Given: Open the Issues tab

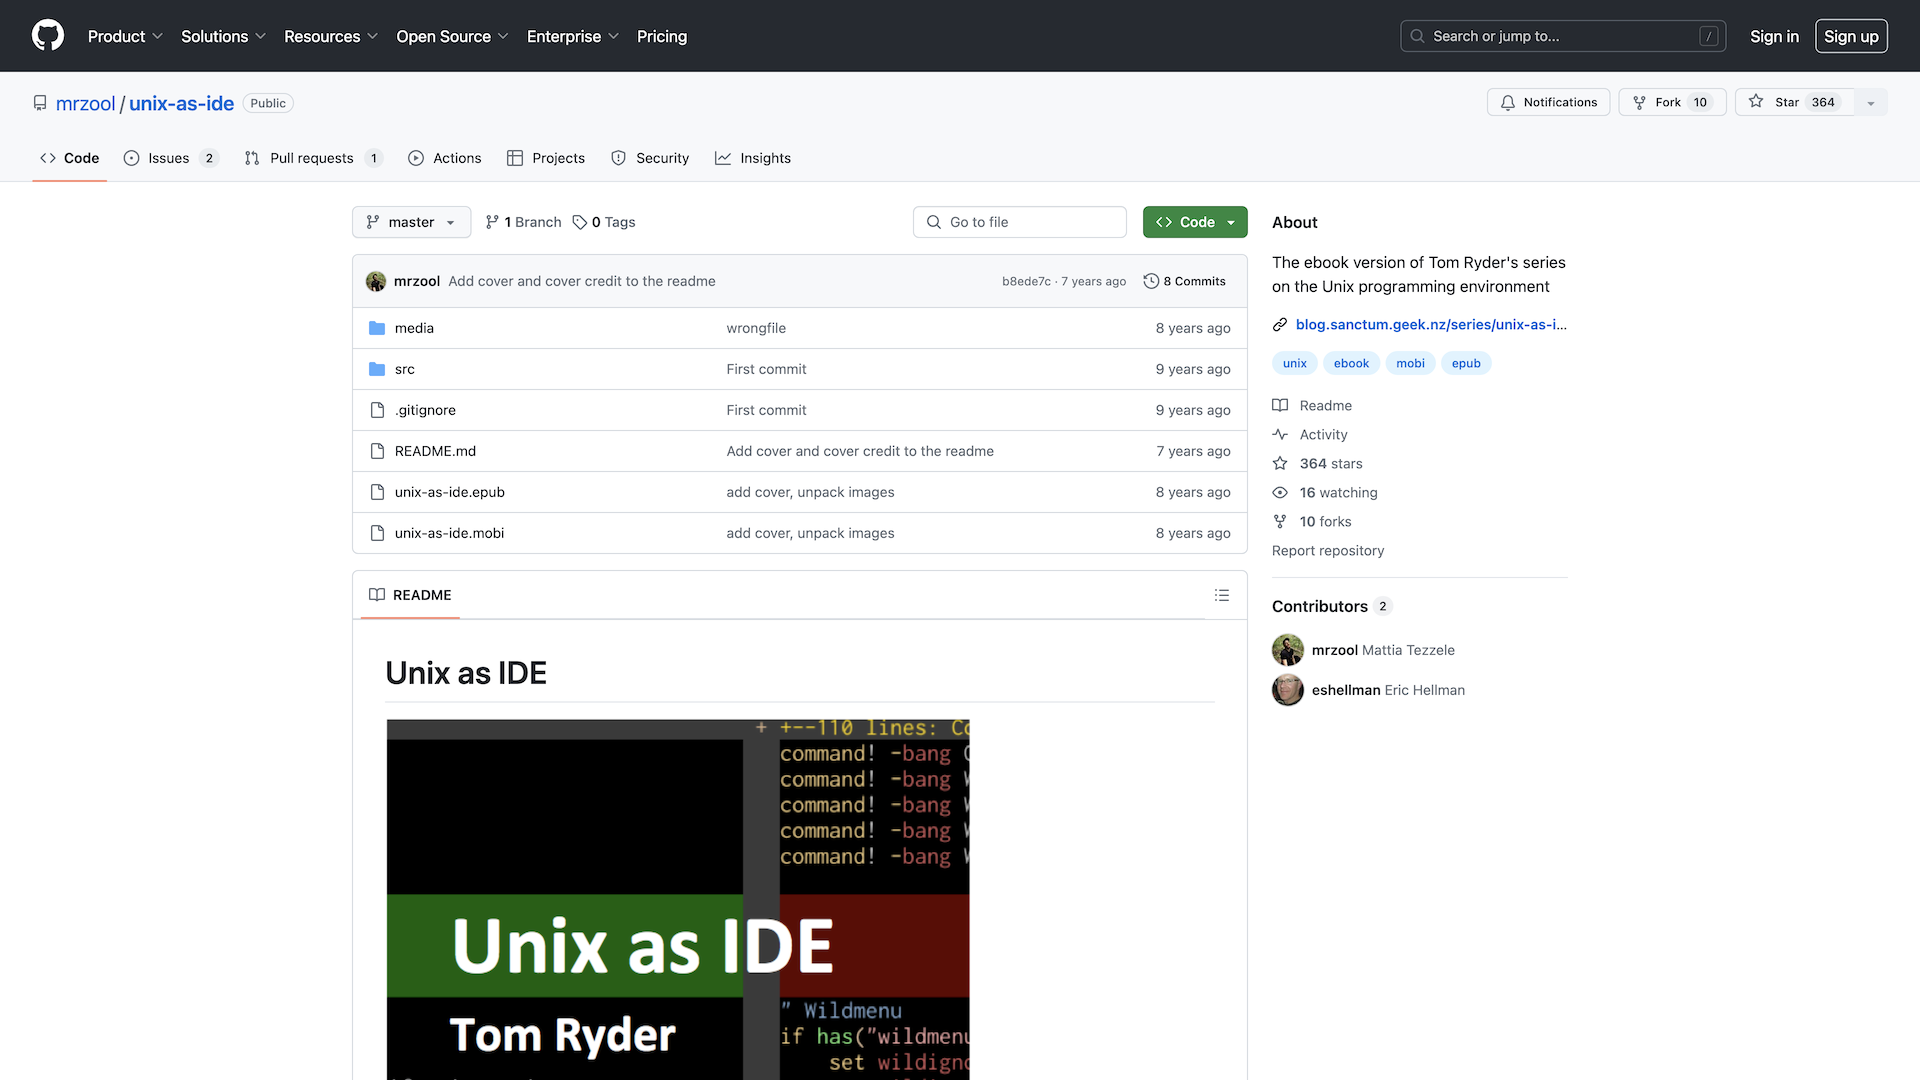Looking at the screenshot, I should click(x=170, y=158).
